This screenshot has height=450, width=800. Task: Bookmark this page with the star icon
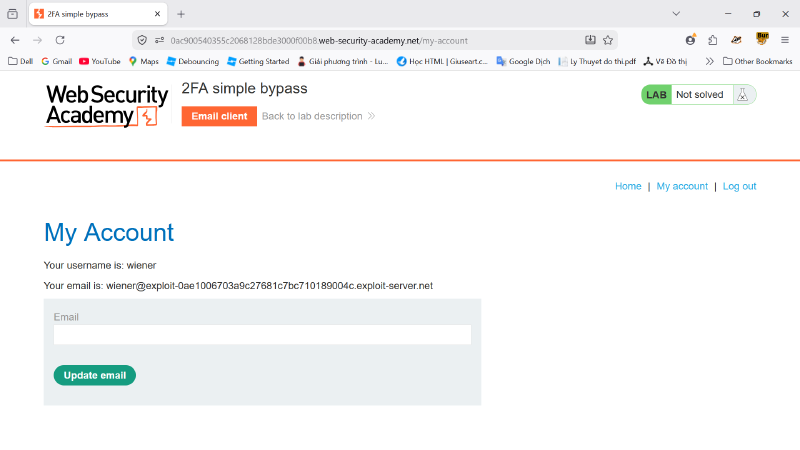coord(608,40)
